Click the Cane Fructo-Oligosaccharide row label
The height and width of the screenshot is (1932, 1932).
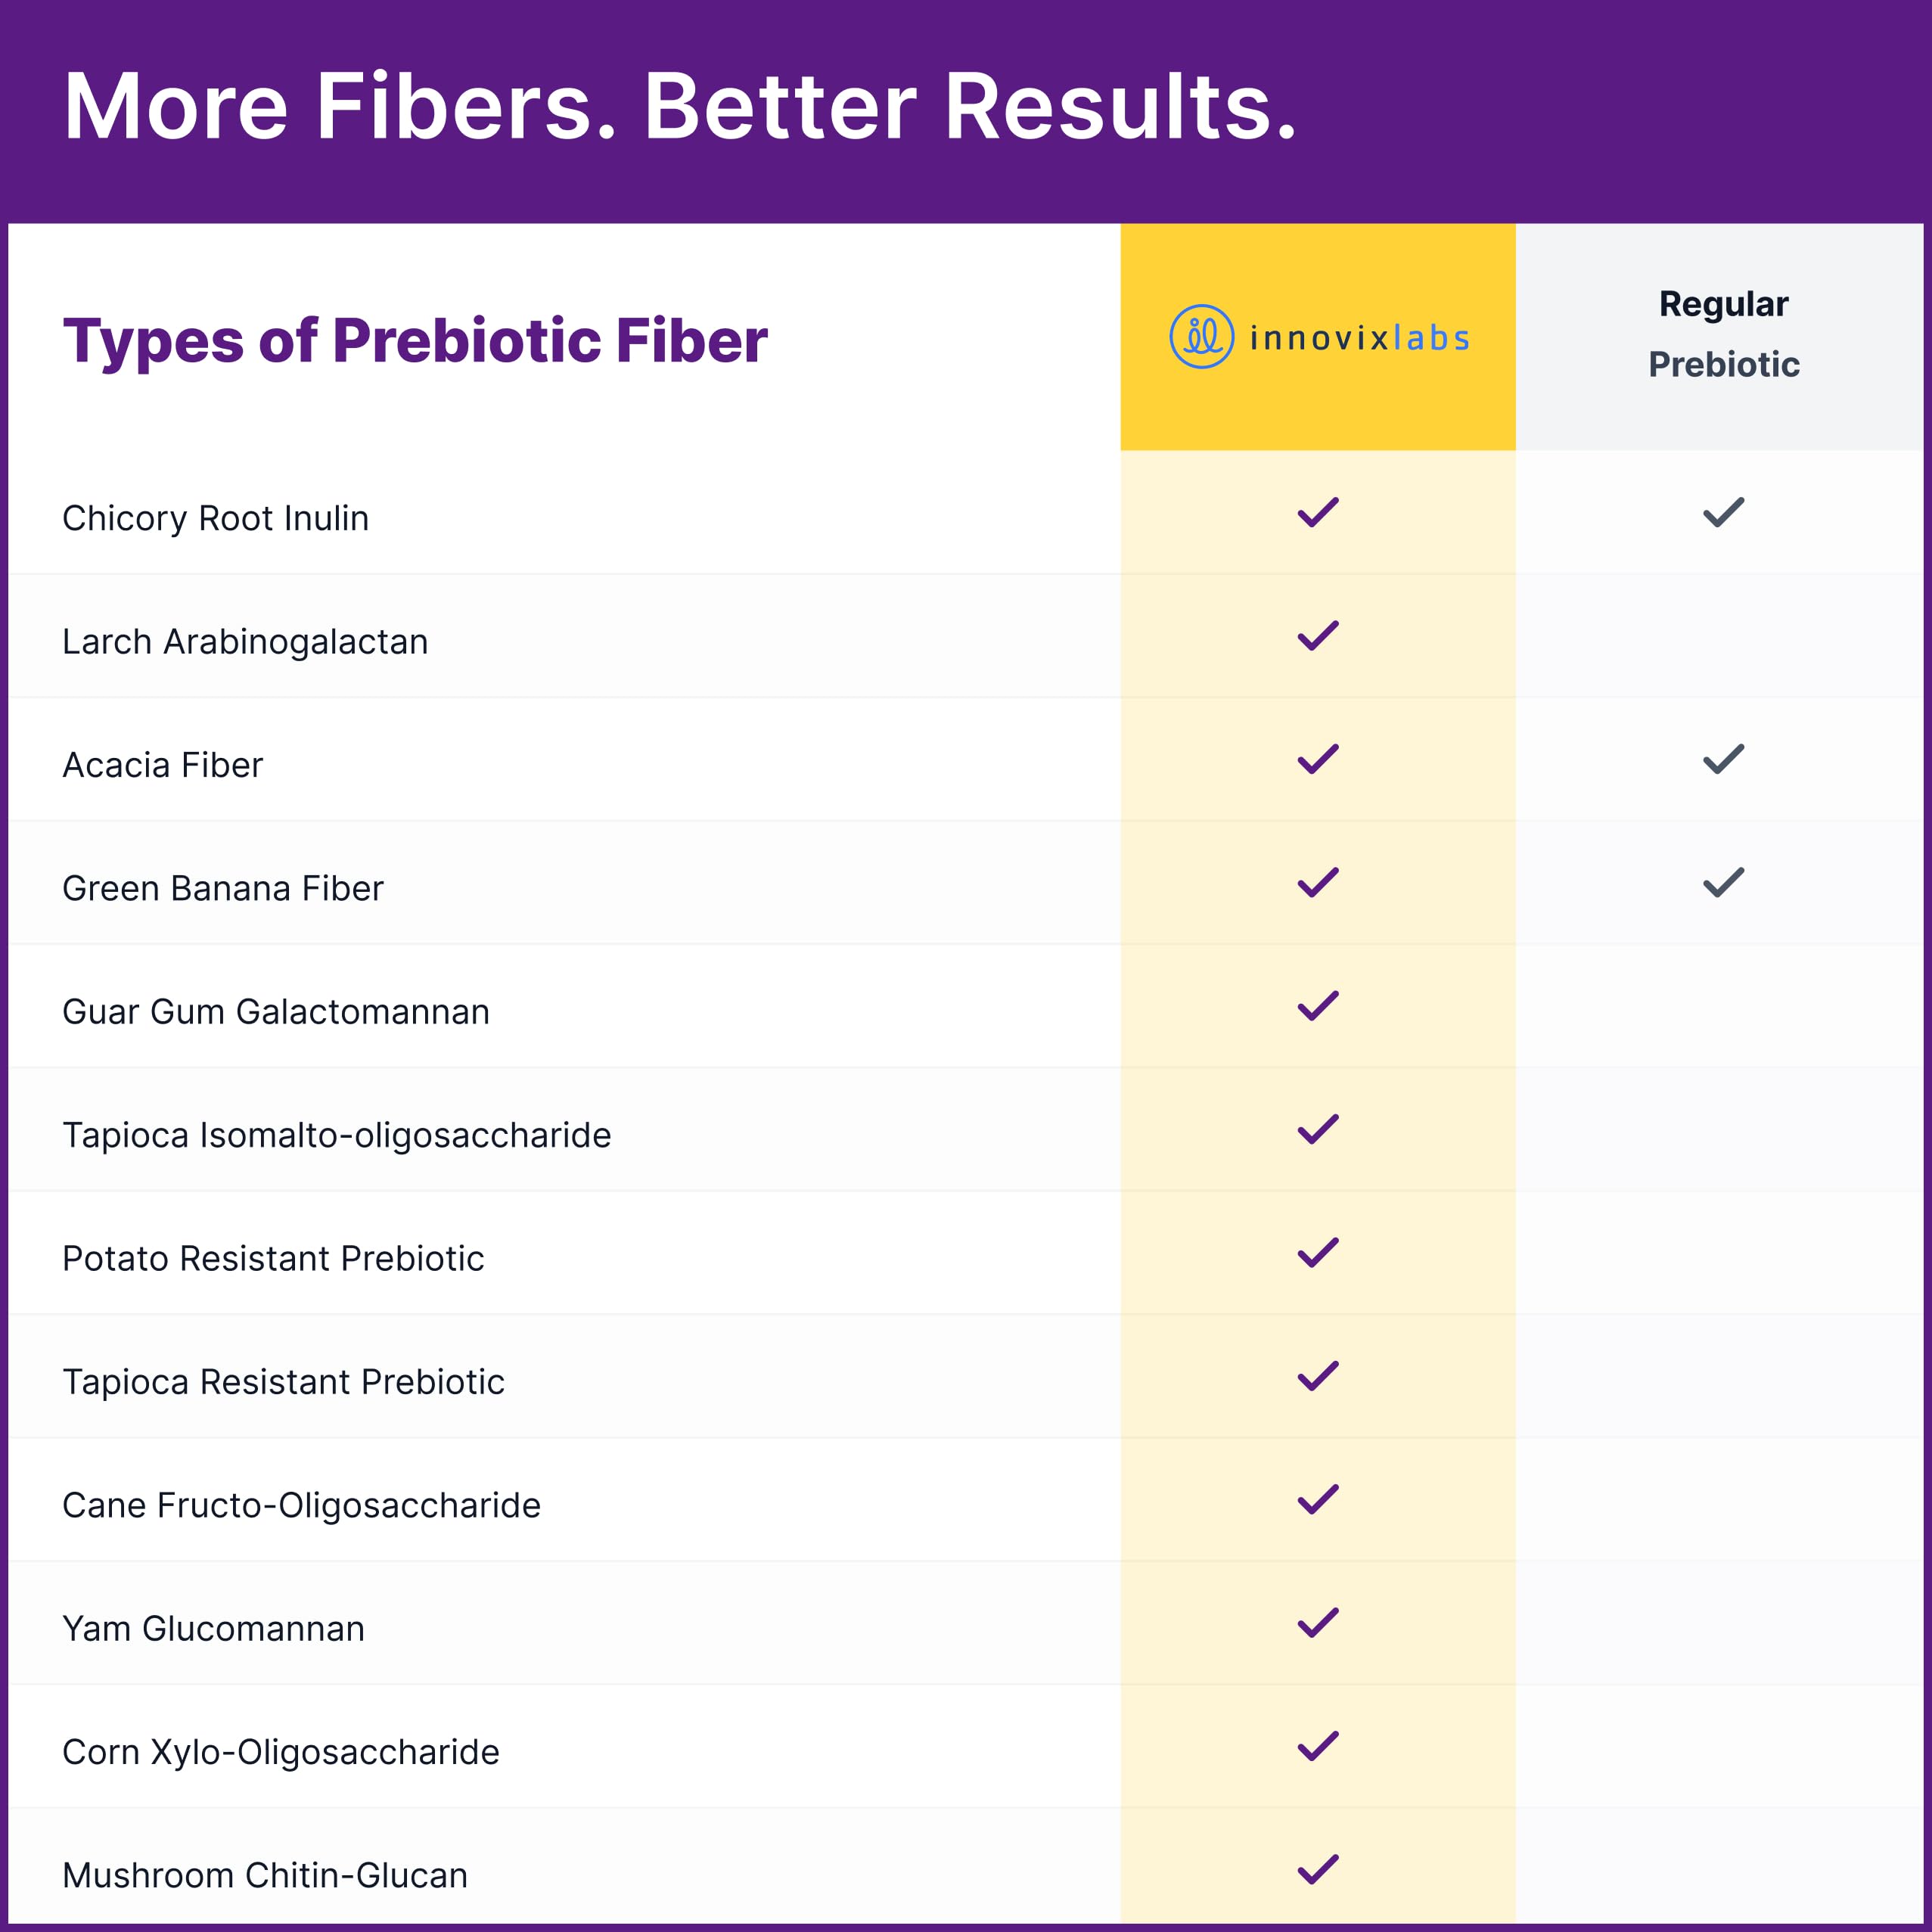pos(301,1505)
